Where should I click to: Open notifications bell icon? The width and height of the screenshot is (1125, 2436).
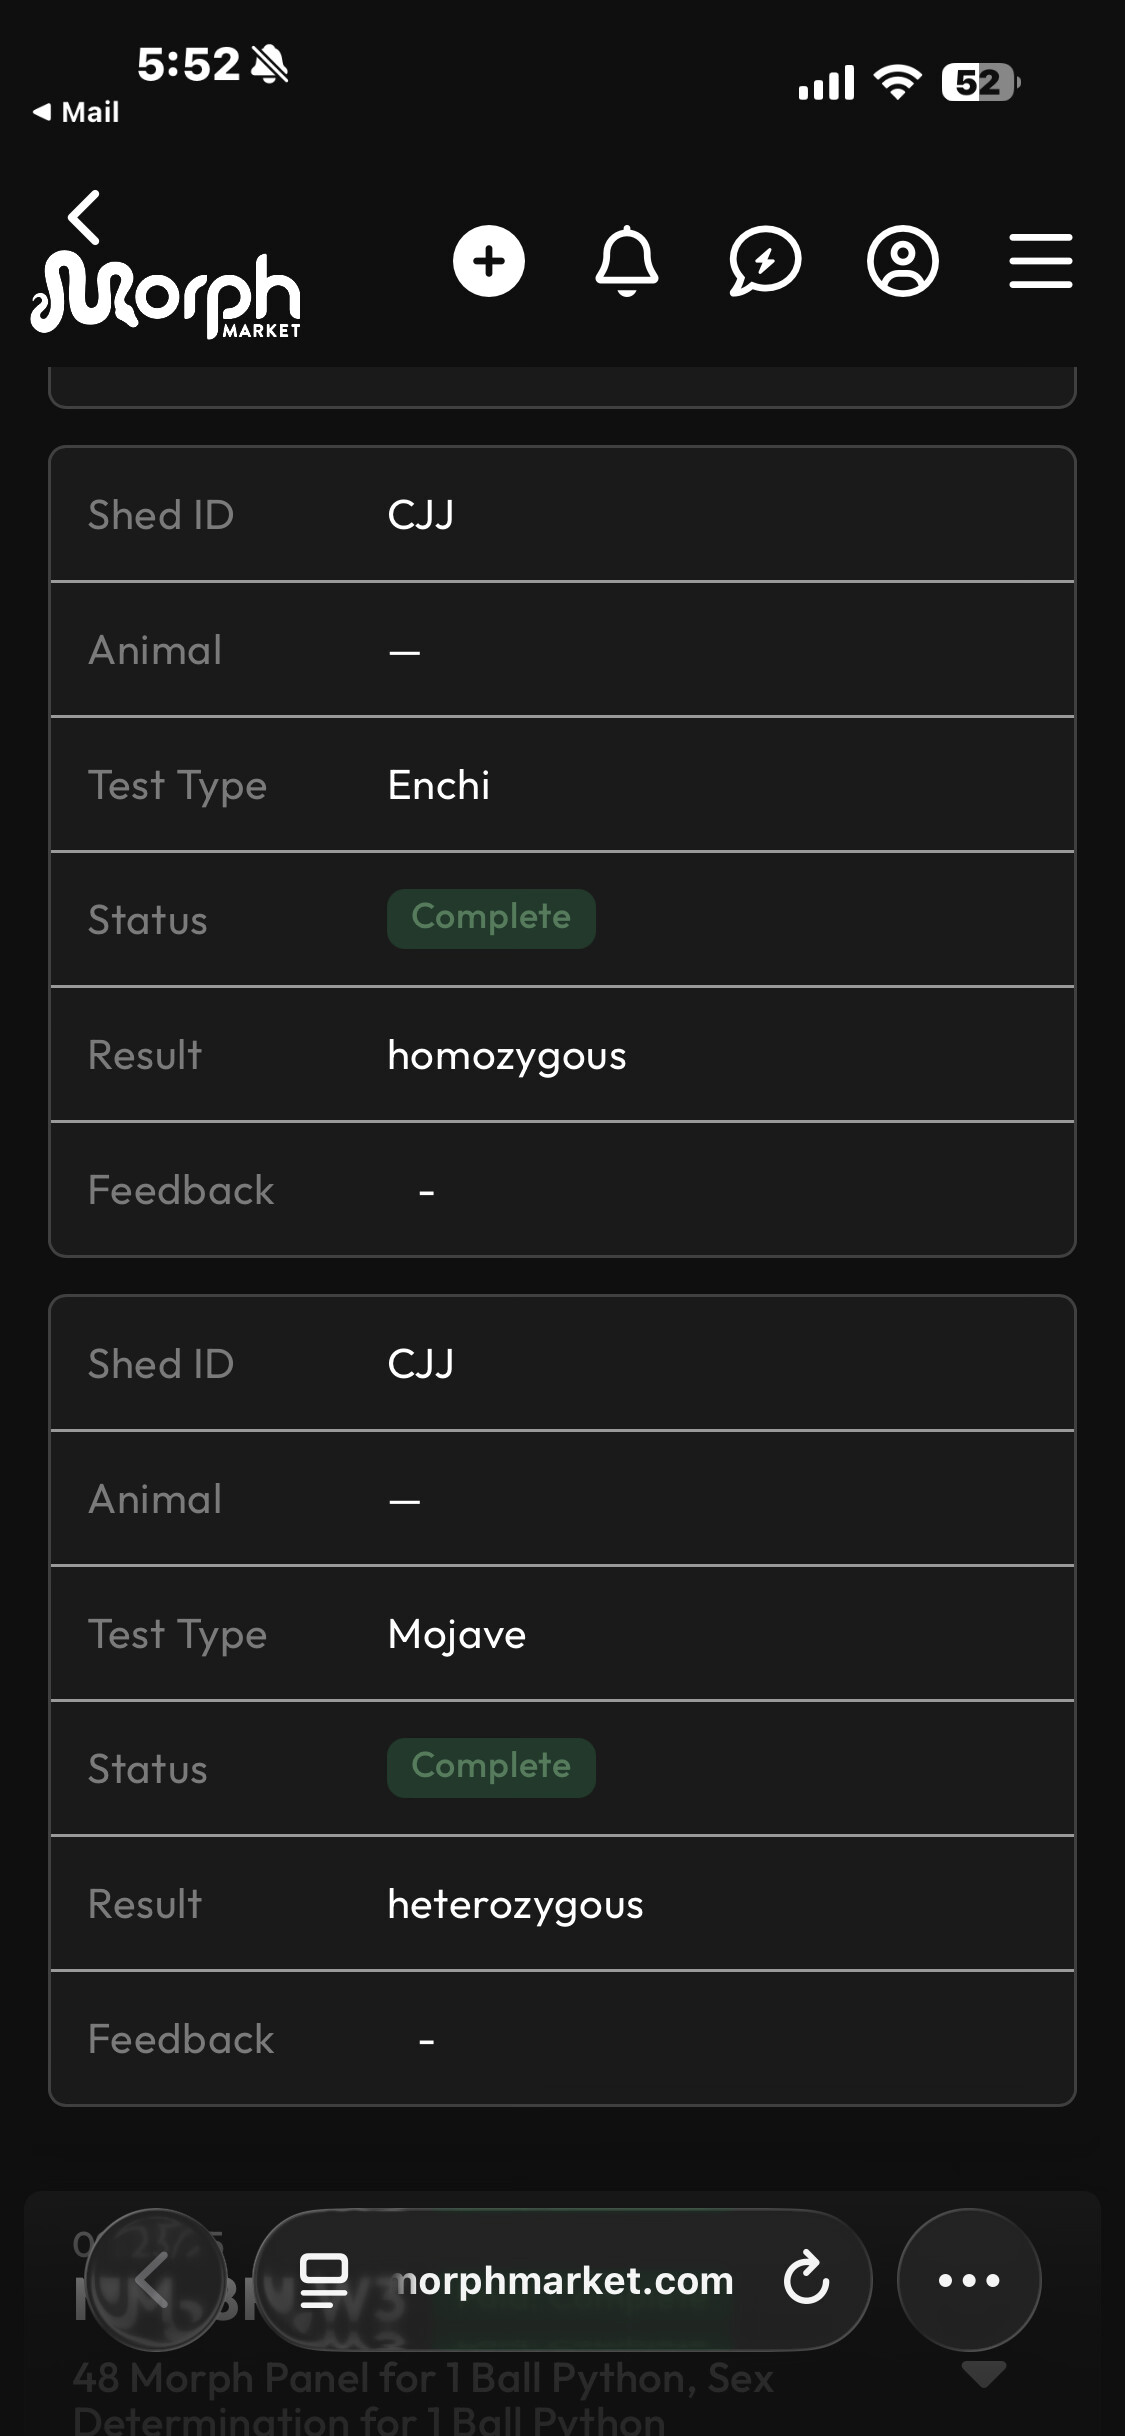pos(627,262)
